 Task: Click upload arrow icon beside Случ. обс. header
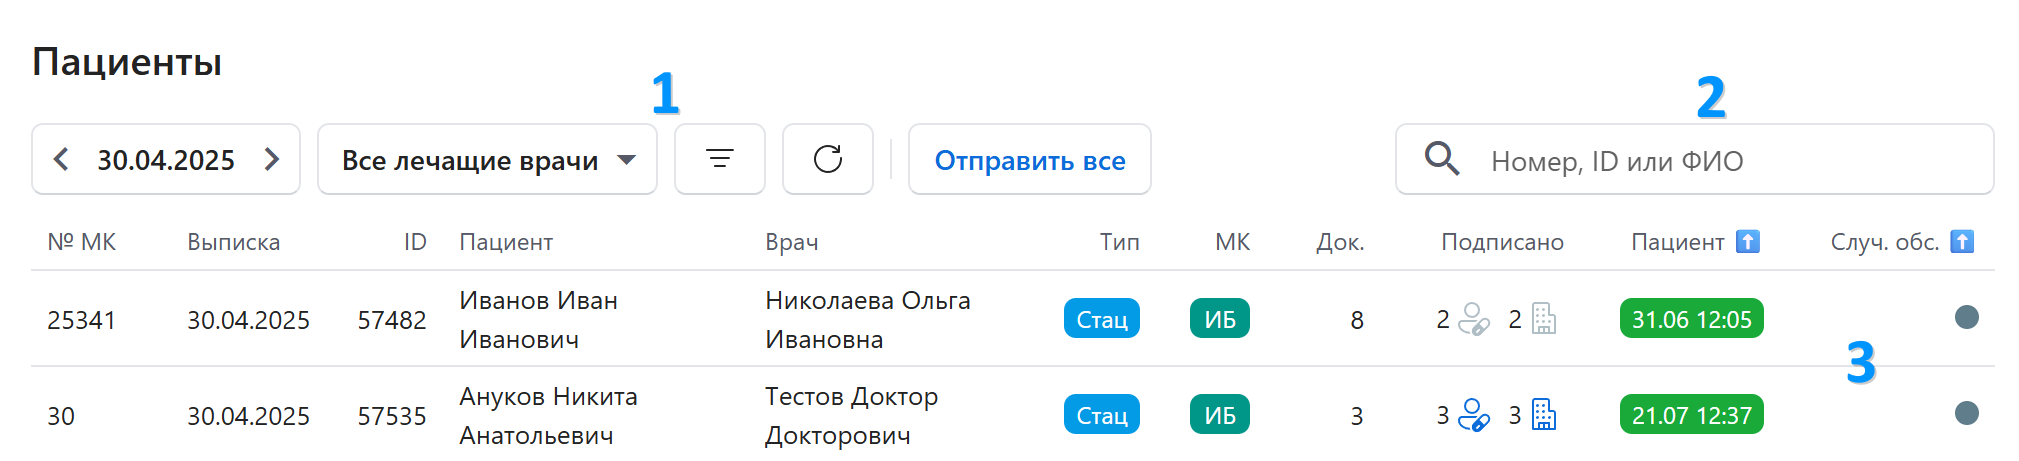(1961, 242)
